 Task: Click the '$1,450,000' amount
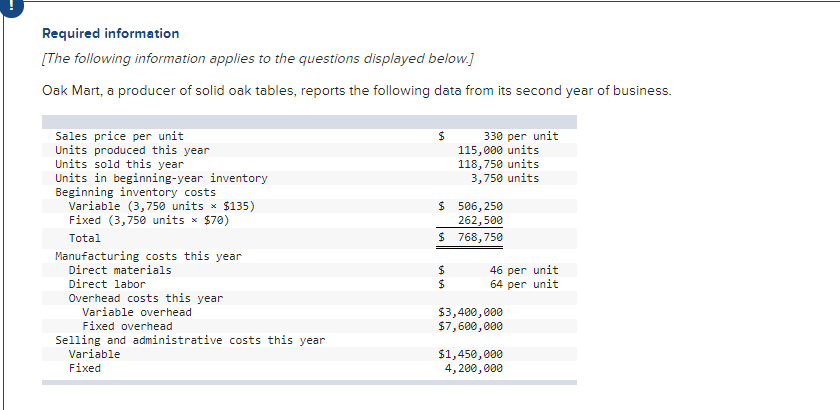point(471,354)
